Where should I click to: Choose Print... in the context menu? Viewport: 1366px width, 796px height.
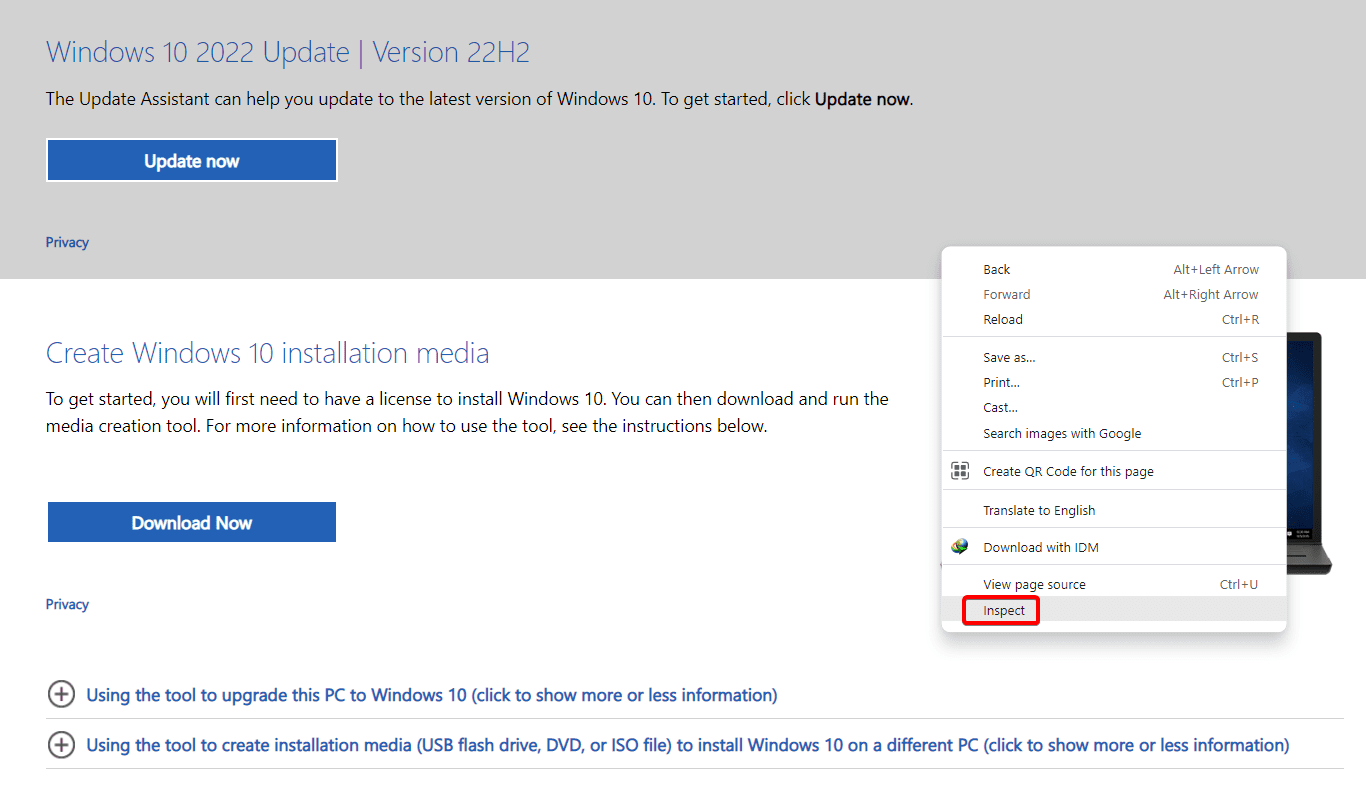coord(1114,382)
